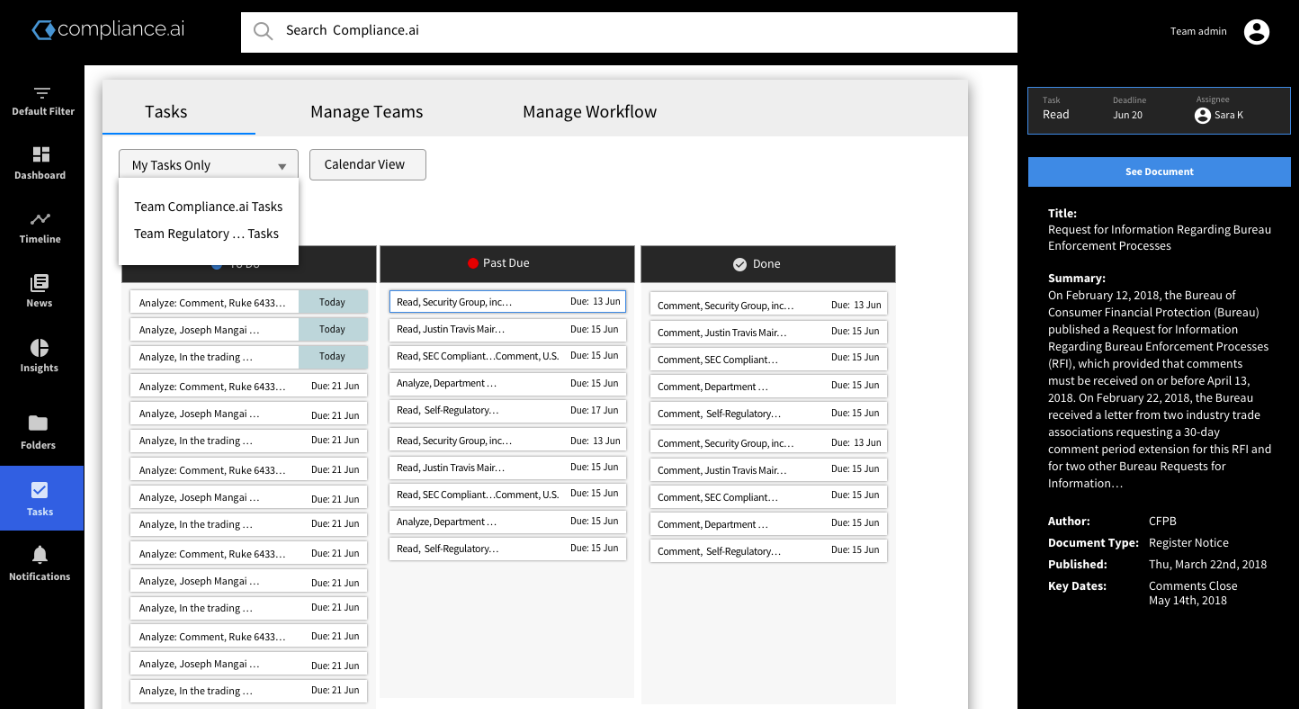The width and height of the screenshot is (1299, 709).
Task: Click the red Past Due status dot
Action: tap(473, 263)
